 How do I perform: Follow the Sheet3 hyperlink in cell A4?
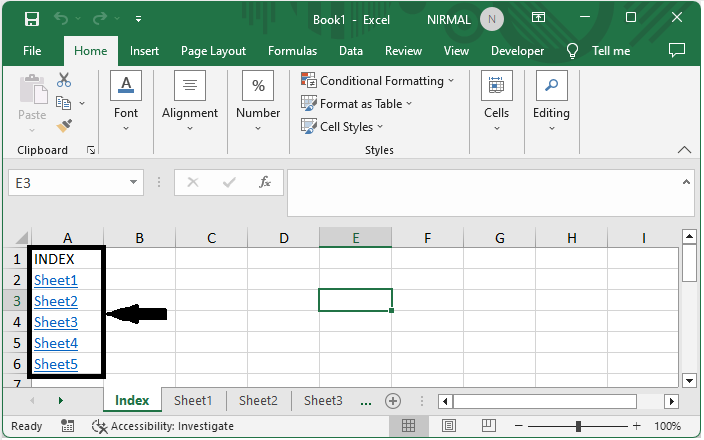[56, 322]
